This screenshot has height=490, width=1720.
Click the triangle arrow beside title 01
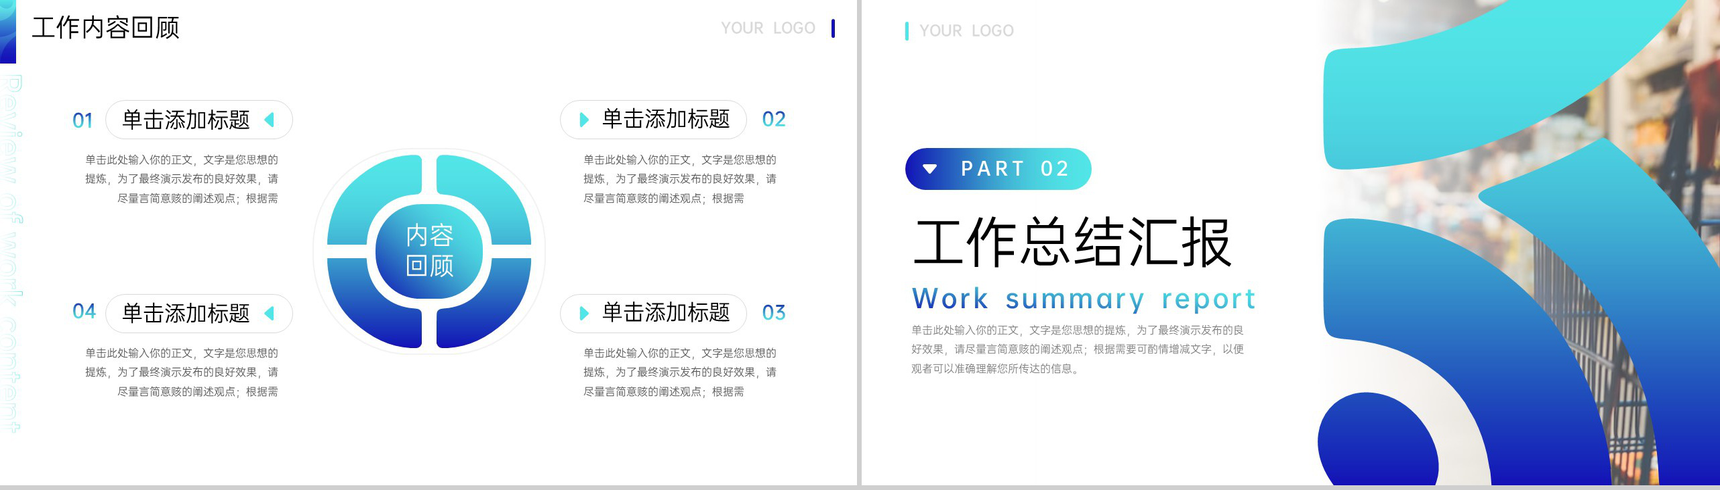pyautogui.click(x=269, y=120)
